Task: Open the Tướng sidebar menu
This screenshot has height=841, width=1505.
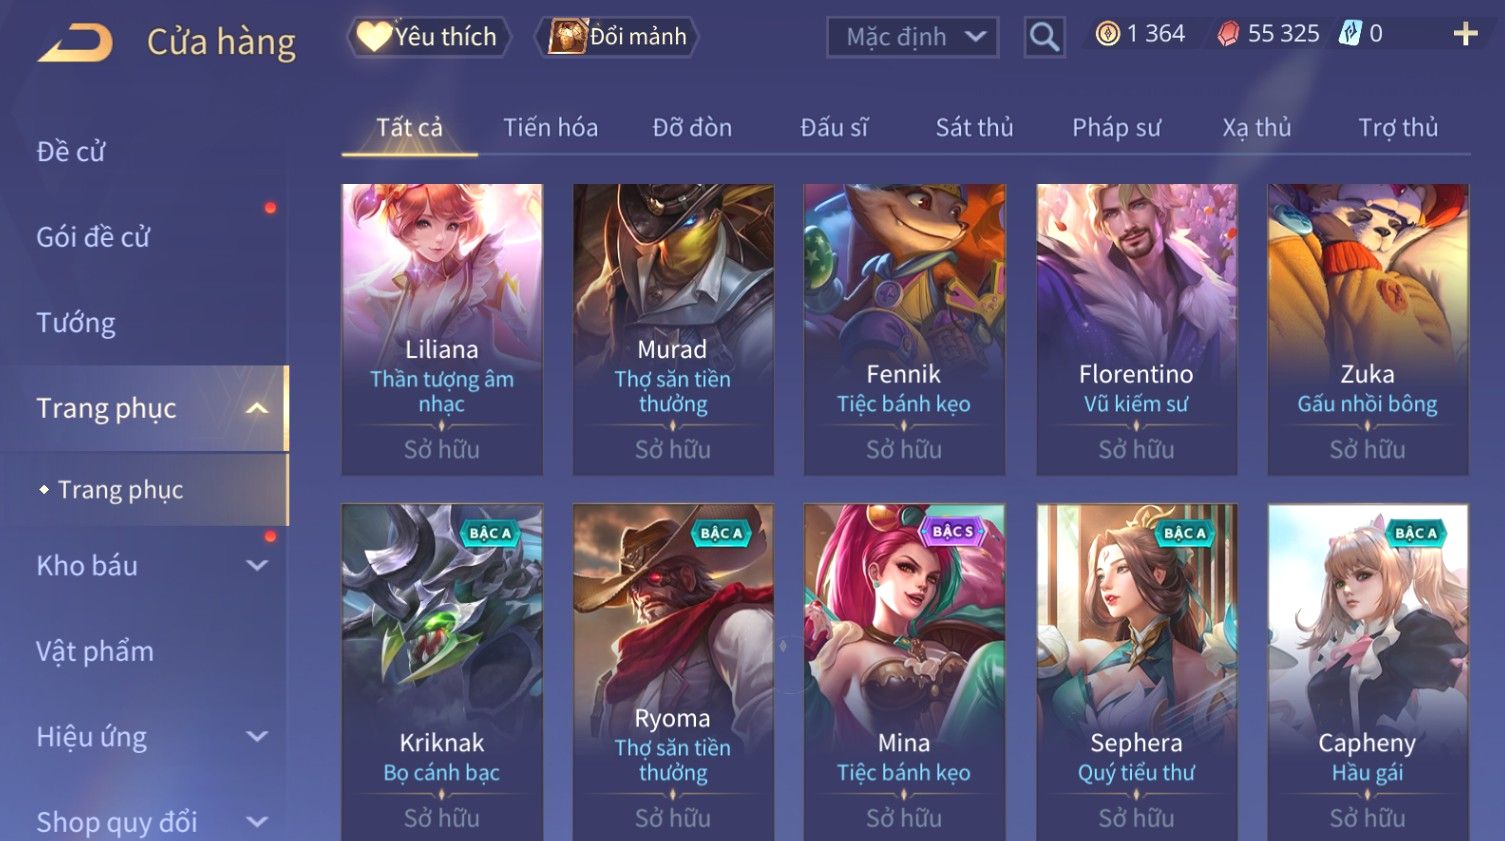Action: click(x=76, y=323)
